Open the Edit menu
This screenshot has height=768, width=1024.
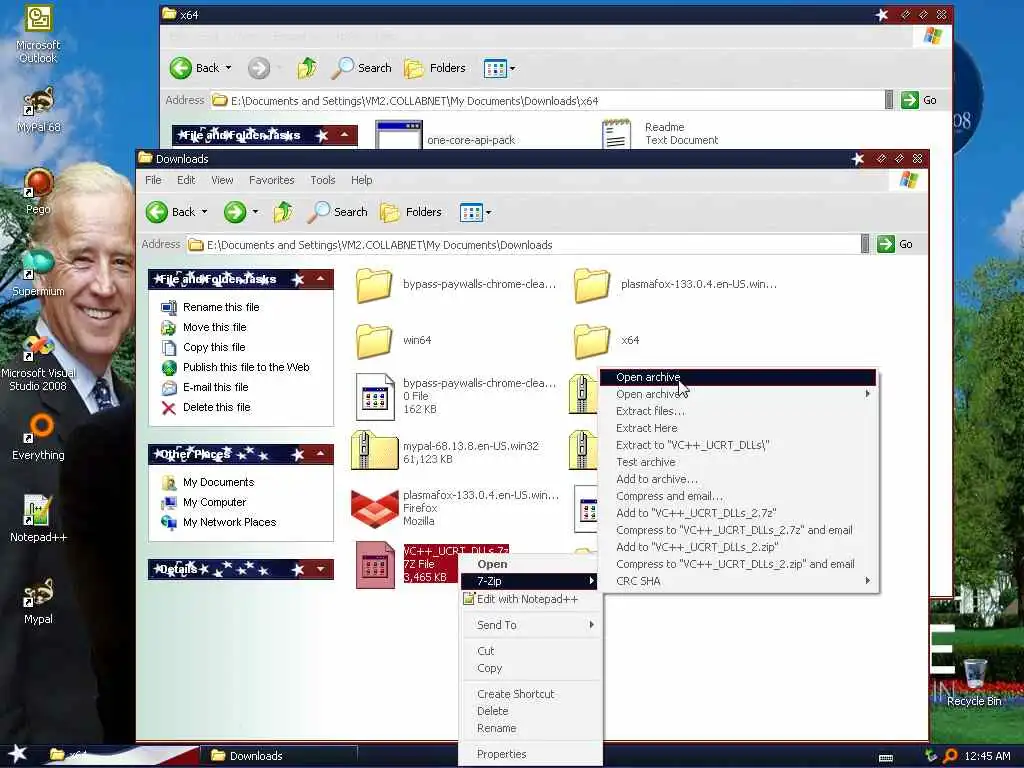tap(186, 180)
